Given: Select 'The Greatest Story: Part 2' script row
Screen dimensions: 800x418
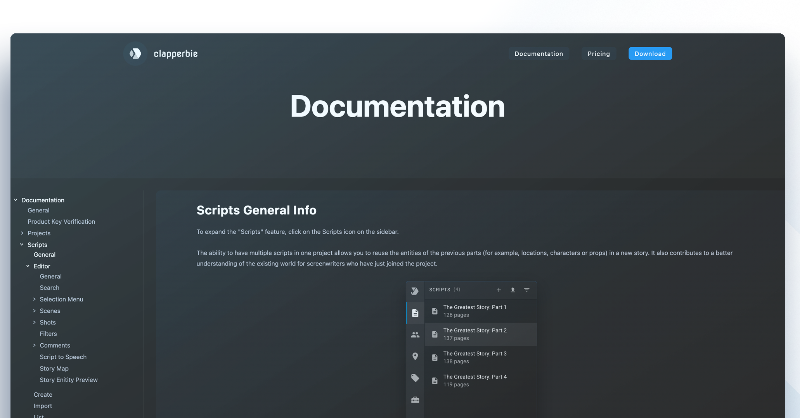Looking at the screenshot, I should (x=481, y=334).
